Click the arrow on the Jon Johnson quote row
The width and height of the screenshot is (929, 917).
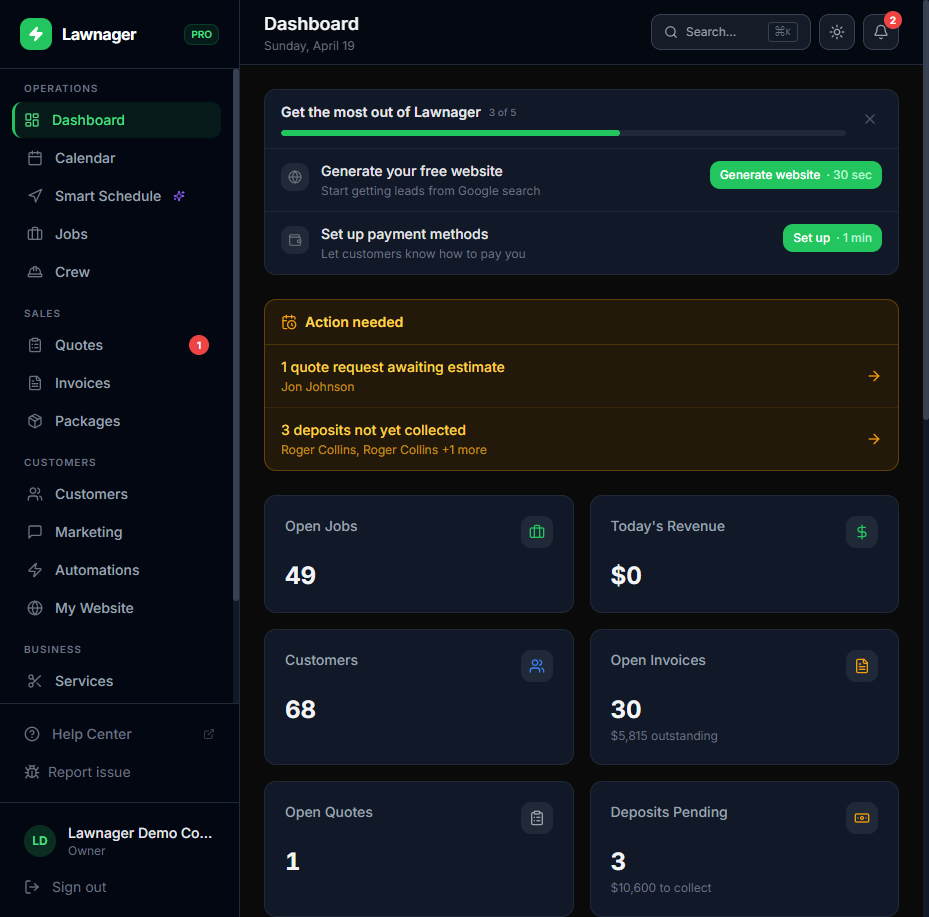(873, 376)
